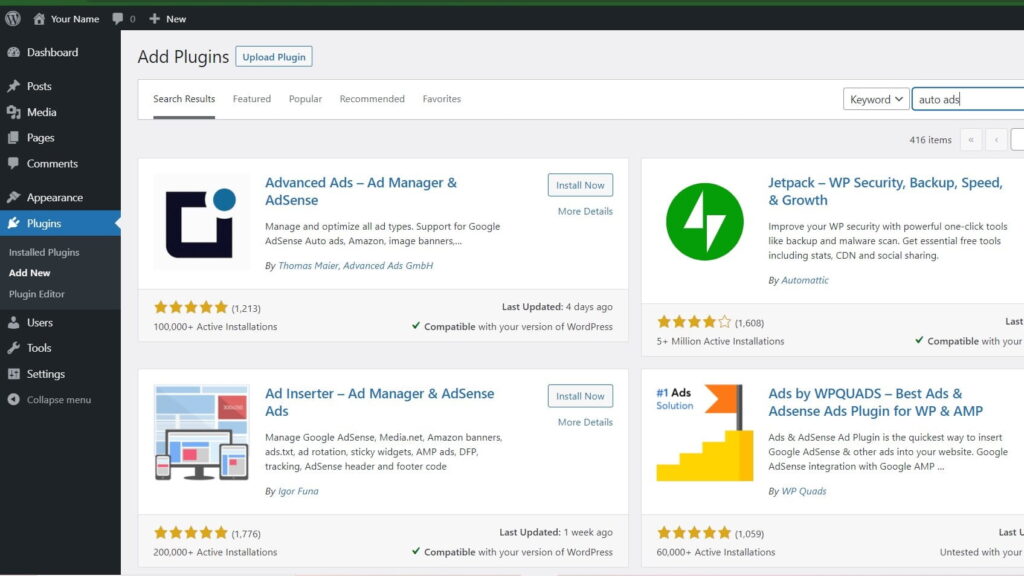Open author link WP Quads
Viewport: 1024px width, 576px height.
click(x=804, y=491)
